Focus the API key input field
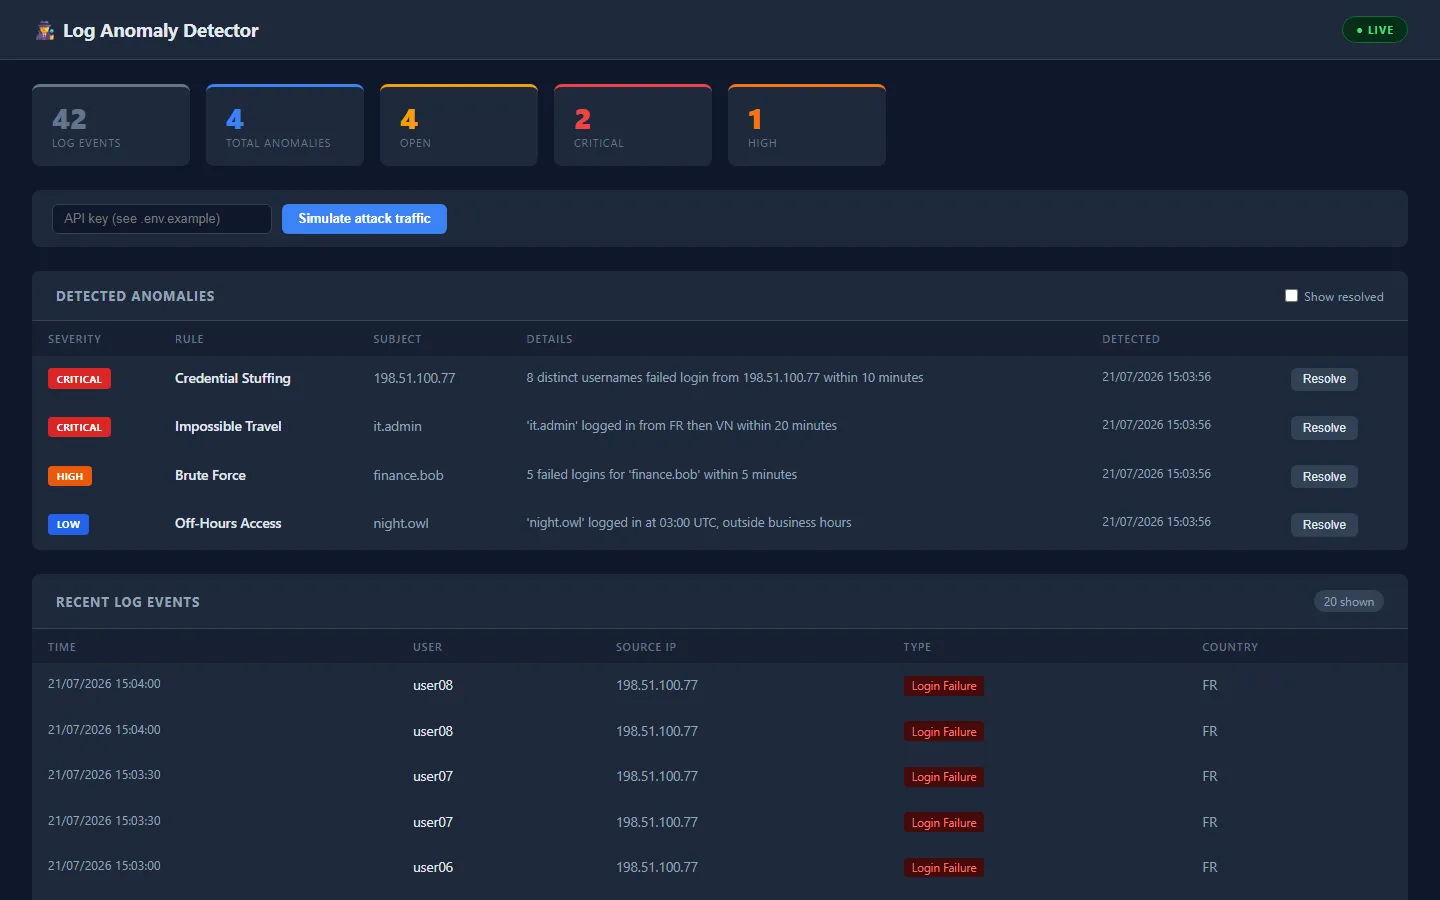This screenshot has width=1440, height=900. [x=162, y=219]
